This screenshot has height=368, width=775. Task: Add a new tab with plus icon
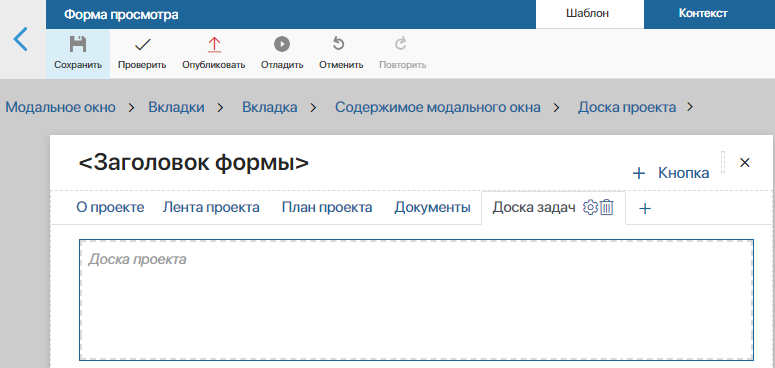[645, 208]
